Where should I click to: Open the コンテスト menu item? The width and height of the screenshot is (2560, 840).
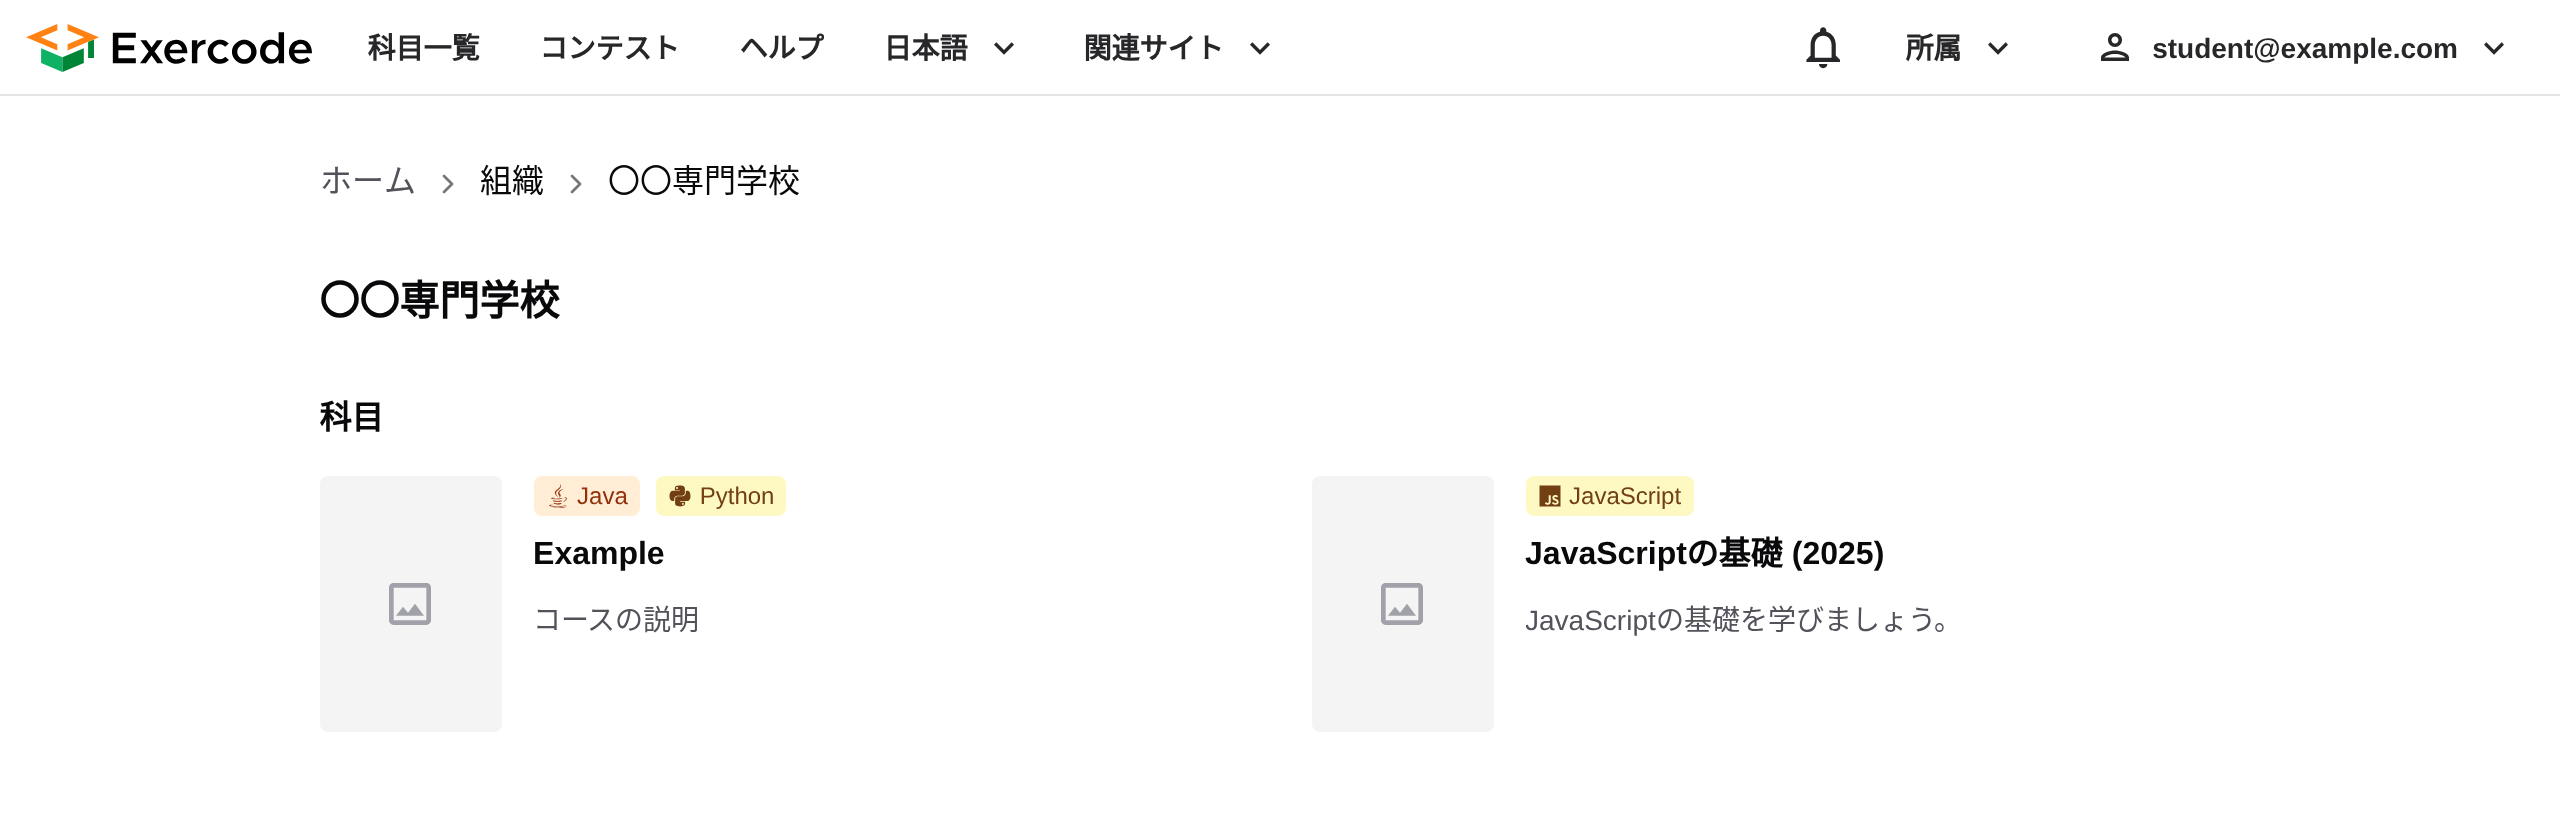[x=610, y=48]
